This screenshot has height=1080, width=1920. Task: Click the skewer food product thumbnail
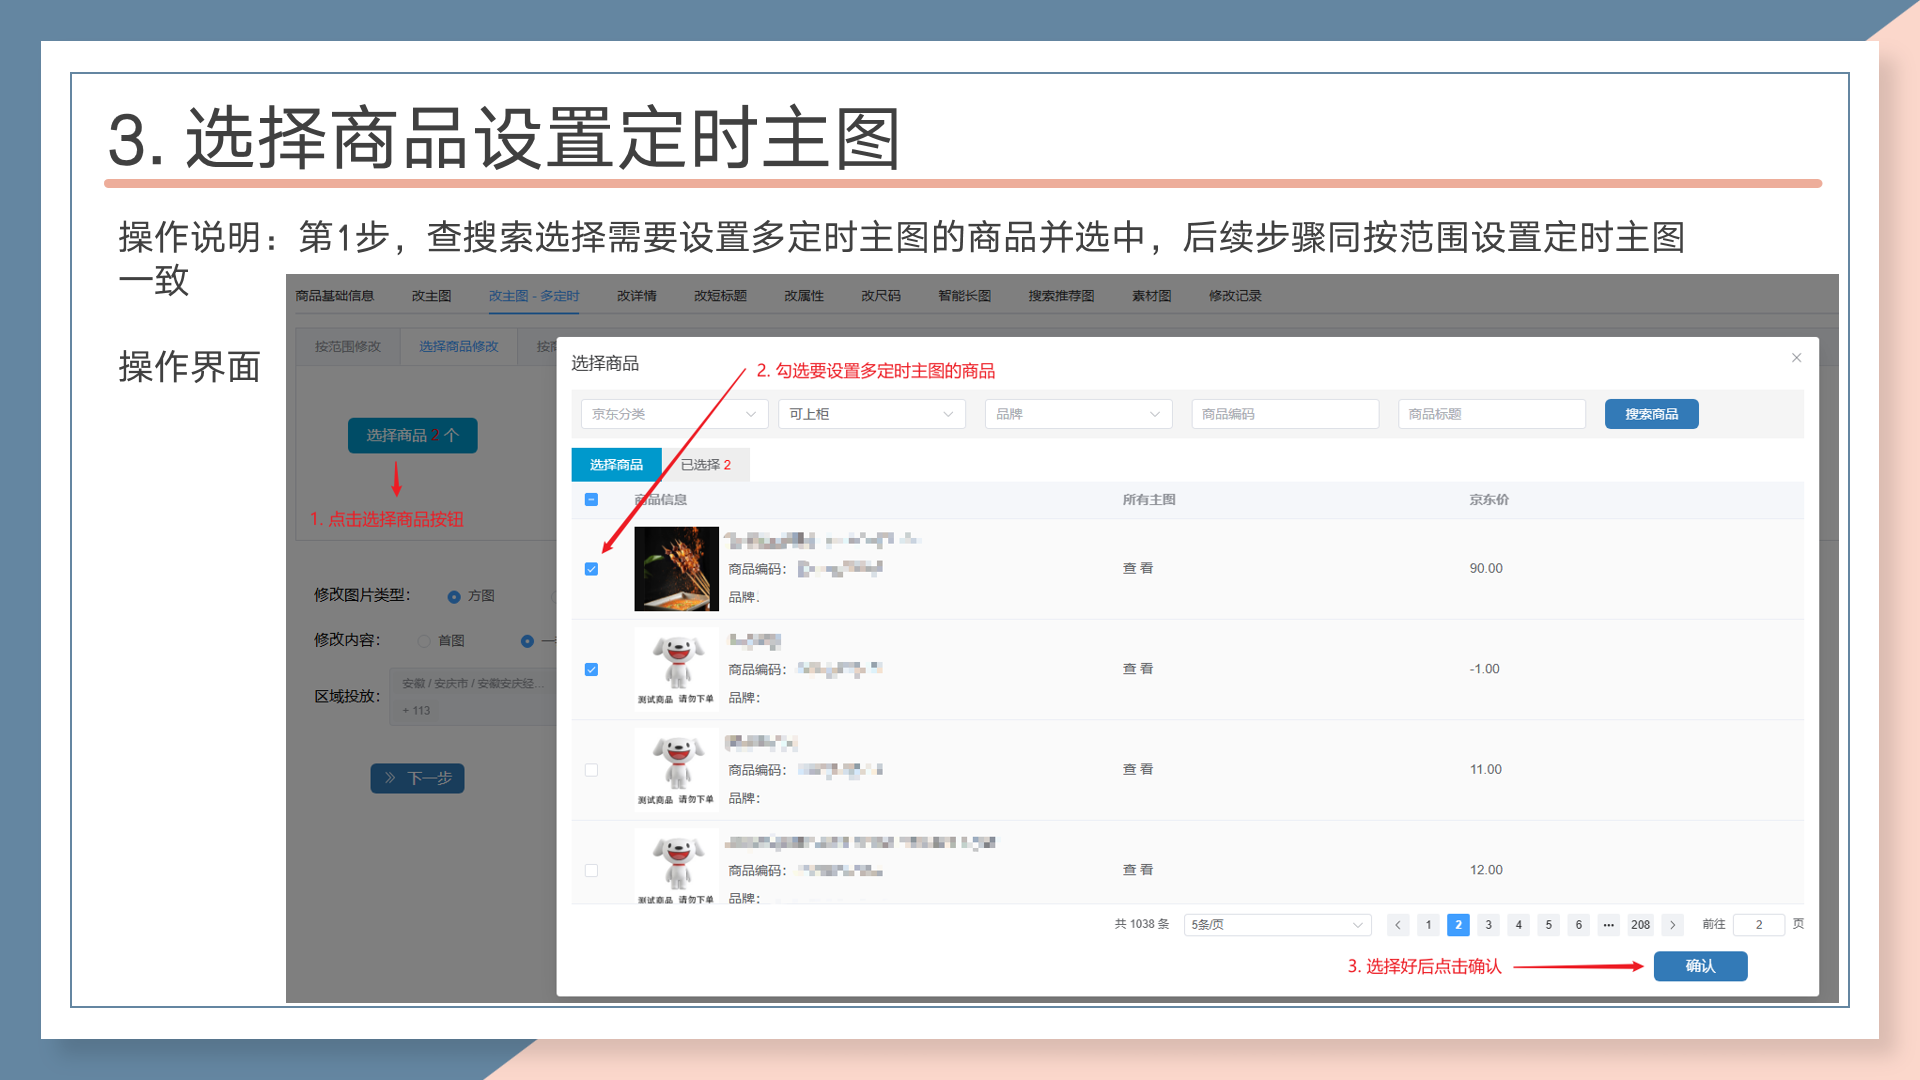point(676,568)
